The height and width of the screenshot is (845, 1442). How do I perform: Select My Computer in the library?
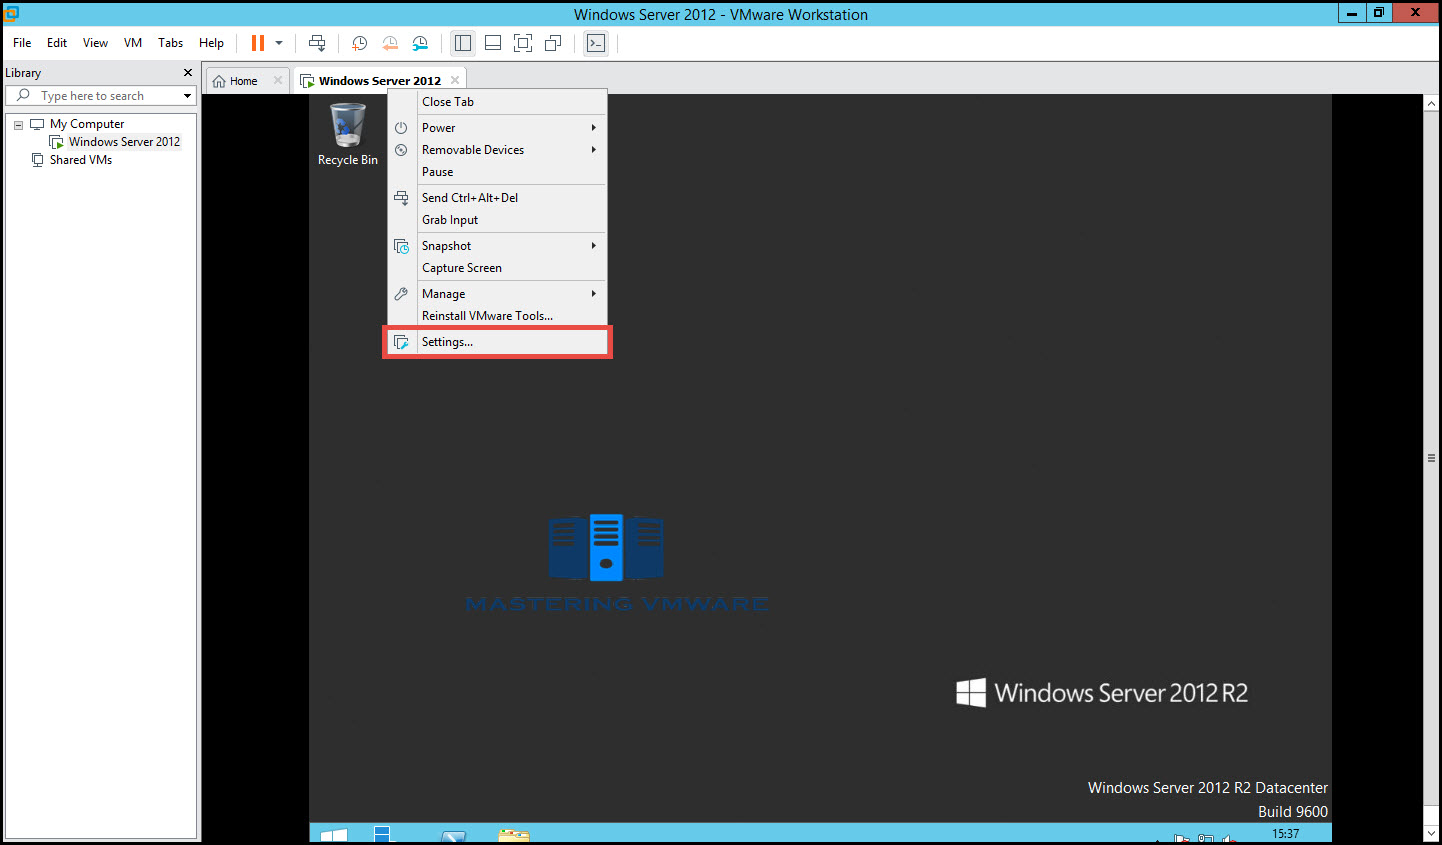click(x=87, y=124)
